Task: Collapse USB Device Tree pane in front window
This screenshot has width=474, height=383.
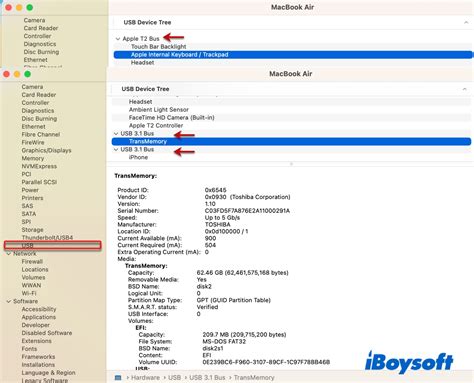Action: (464, 89)
